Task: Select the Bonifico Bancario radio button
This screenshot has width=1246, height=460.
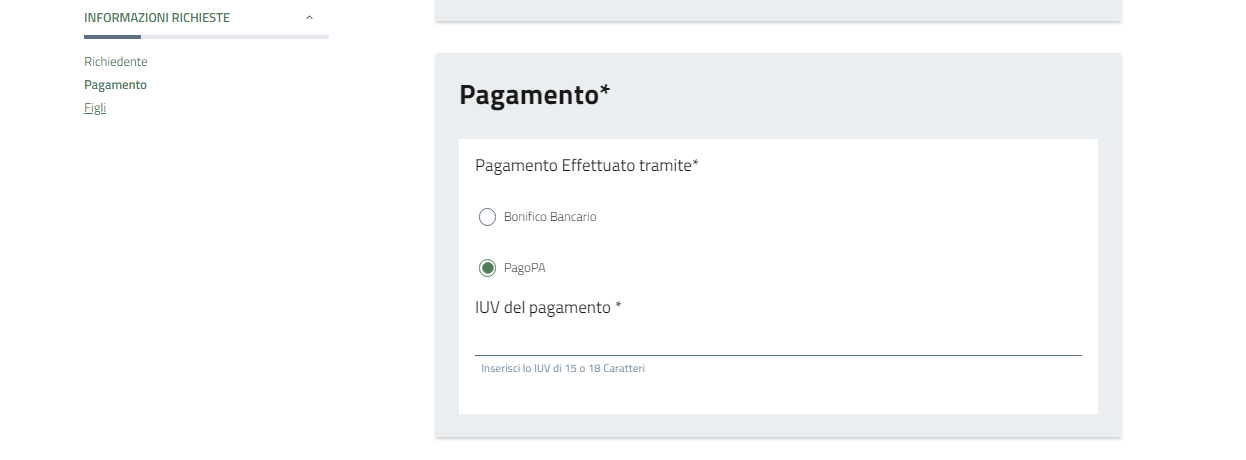Action: point(488,217)
